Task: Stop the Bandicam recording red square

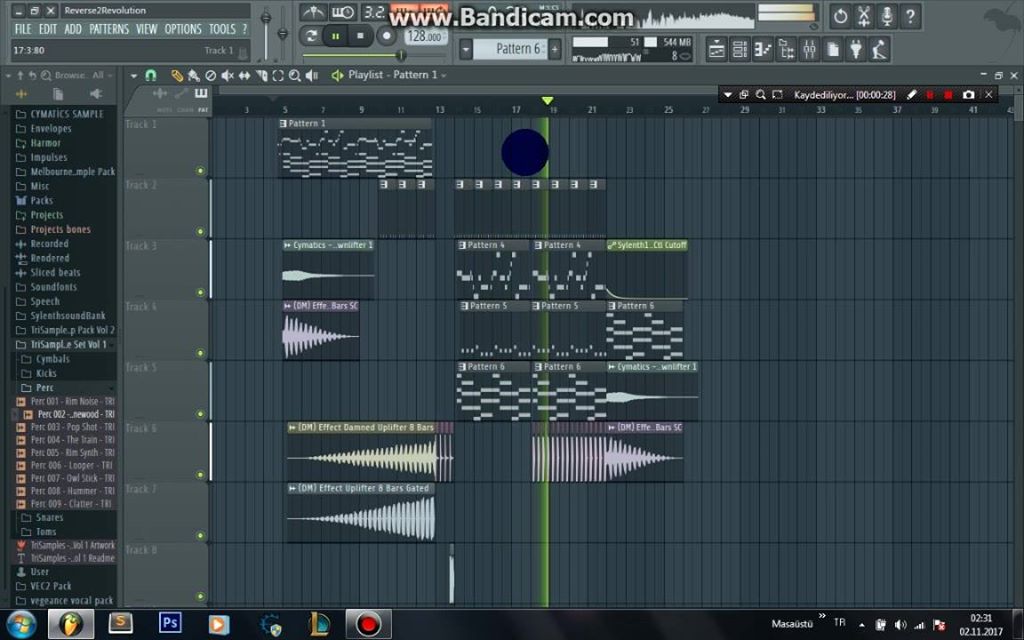Action: click(948, 95)
